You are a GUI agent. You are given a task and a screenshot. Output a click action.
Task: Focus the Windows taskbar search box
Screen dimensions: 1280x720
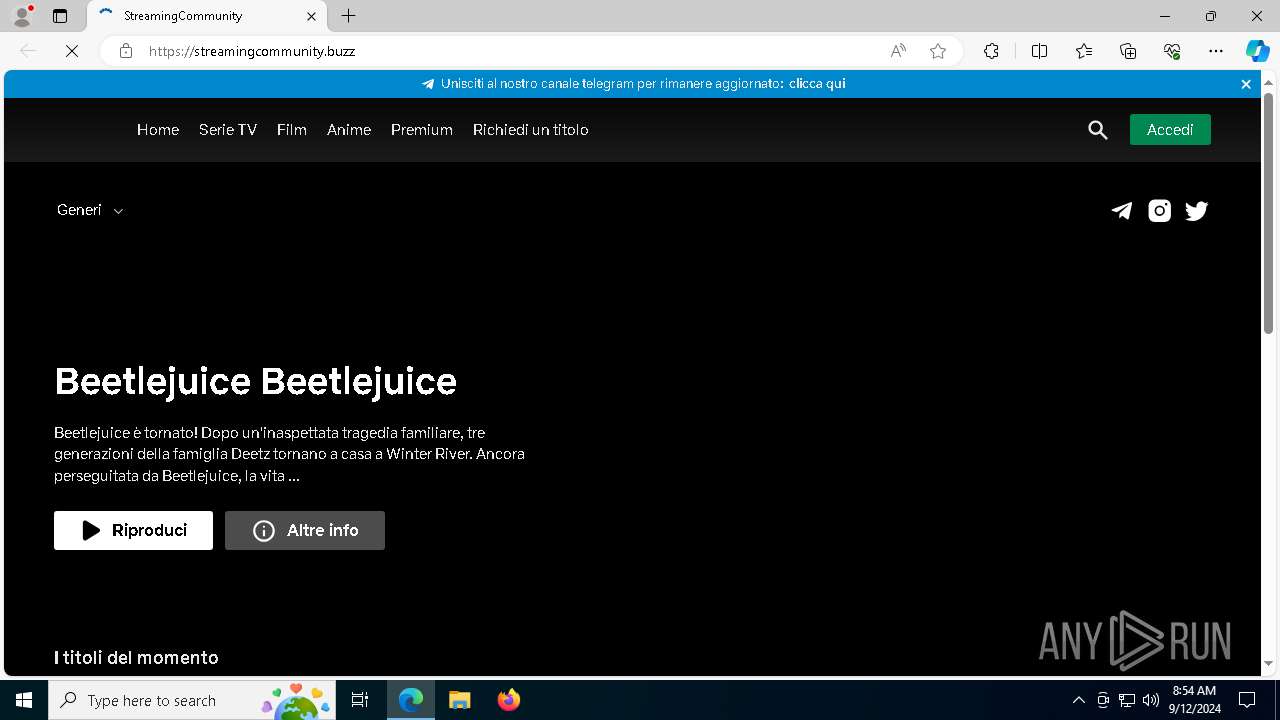coord(193,700)
